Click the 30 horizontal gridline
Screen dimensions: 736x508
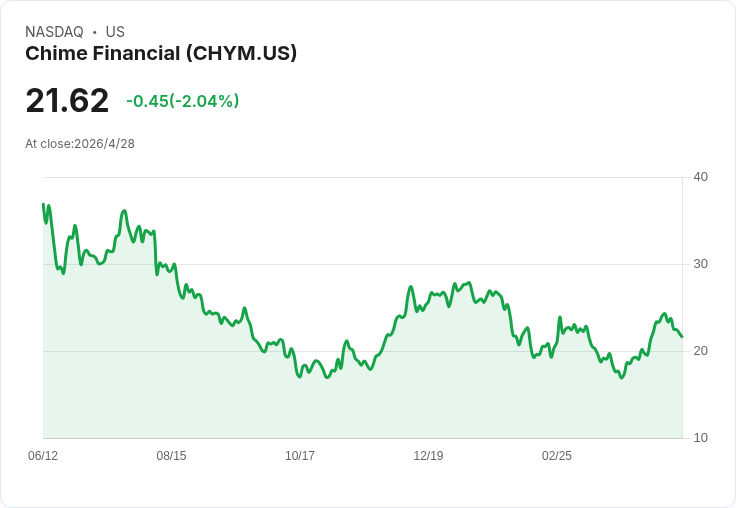point(362,264)
